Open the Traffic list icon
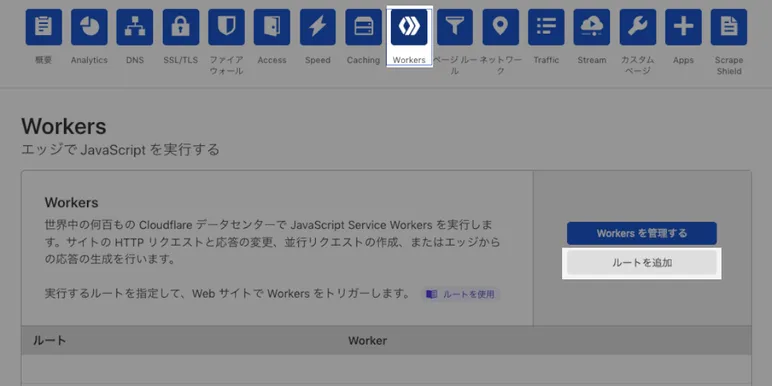This screenshot has height=386, width=772. pyautogui.click(x=546, y=27)
